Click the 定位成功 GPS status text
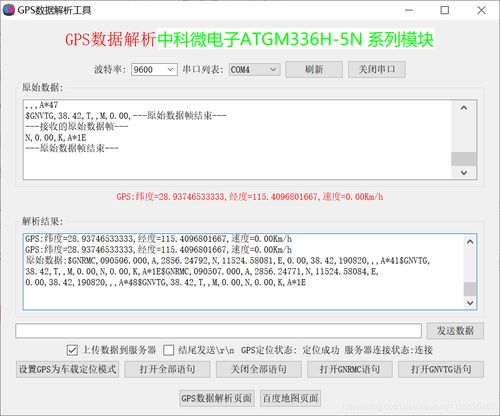This screenshot has width=500, height=416. pos(321,350)
